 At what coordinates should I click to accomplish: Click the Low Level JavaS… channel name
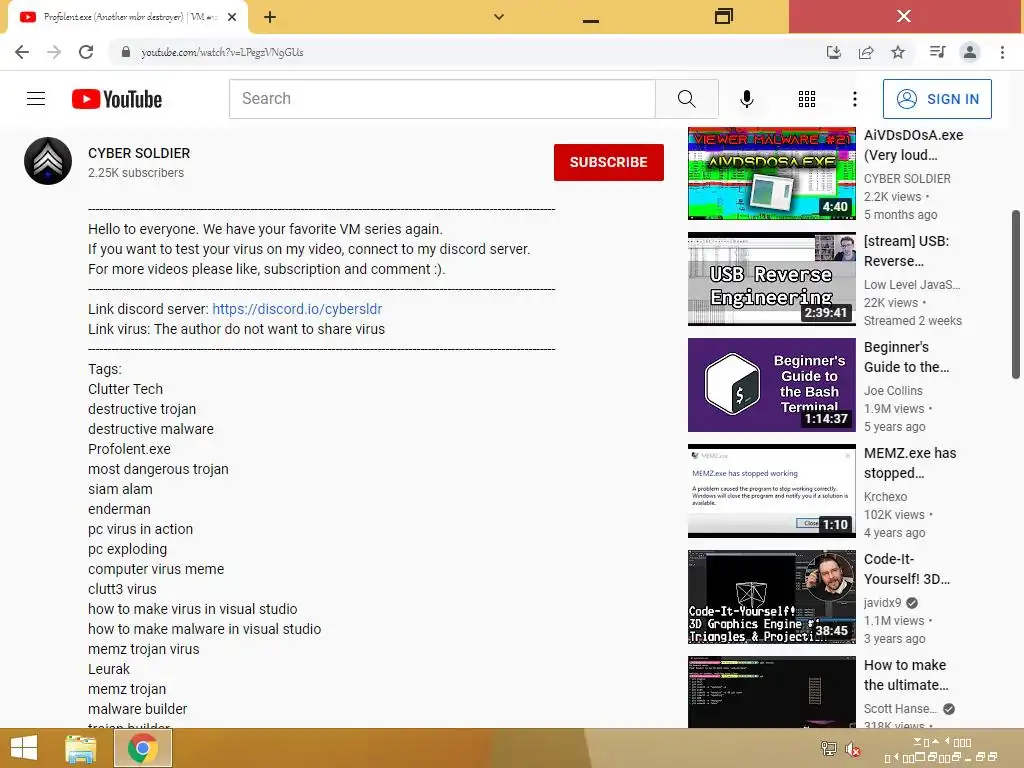[912, 285]
